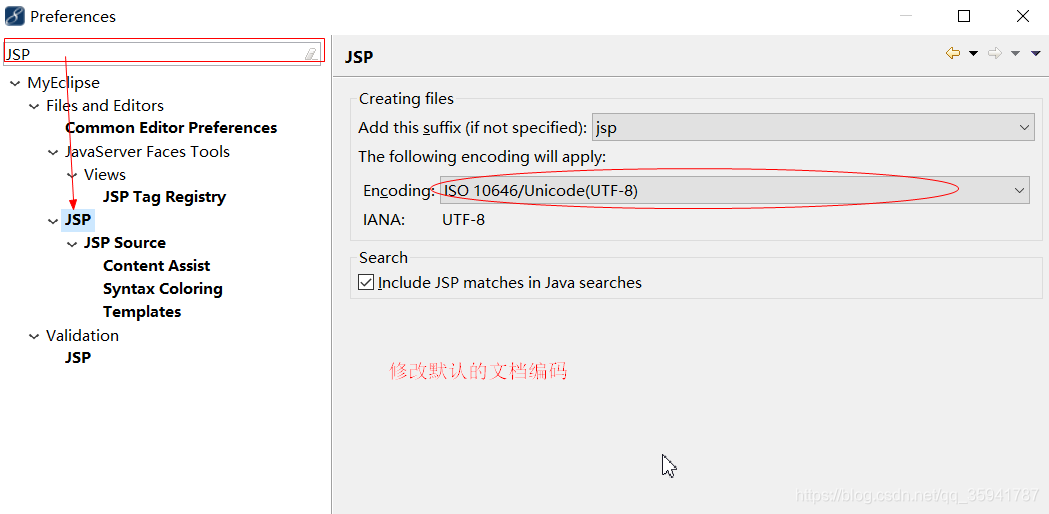
Task: Open the Content Assist preferences page
Action: (x=157, y=266)
